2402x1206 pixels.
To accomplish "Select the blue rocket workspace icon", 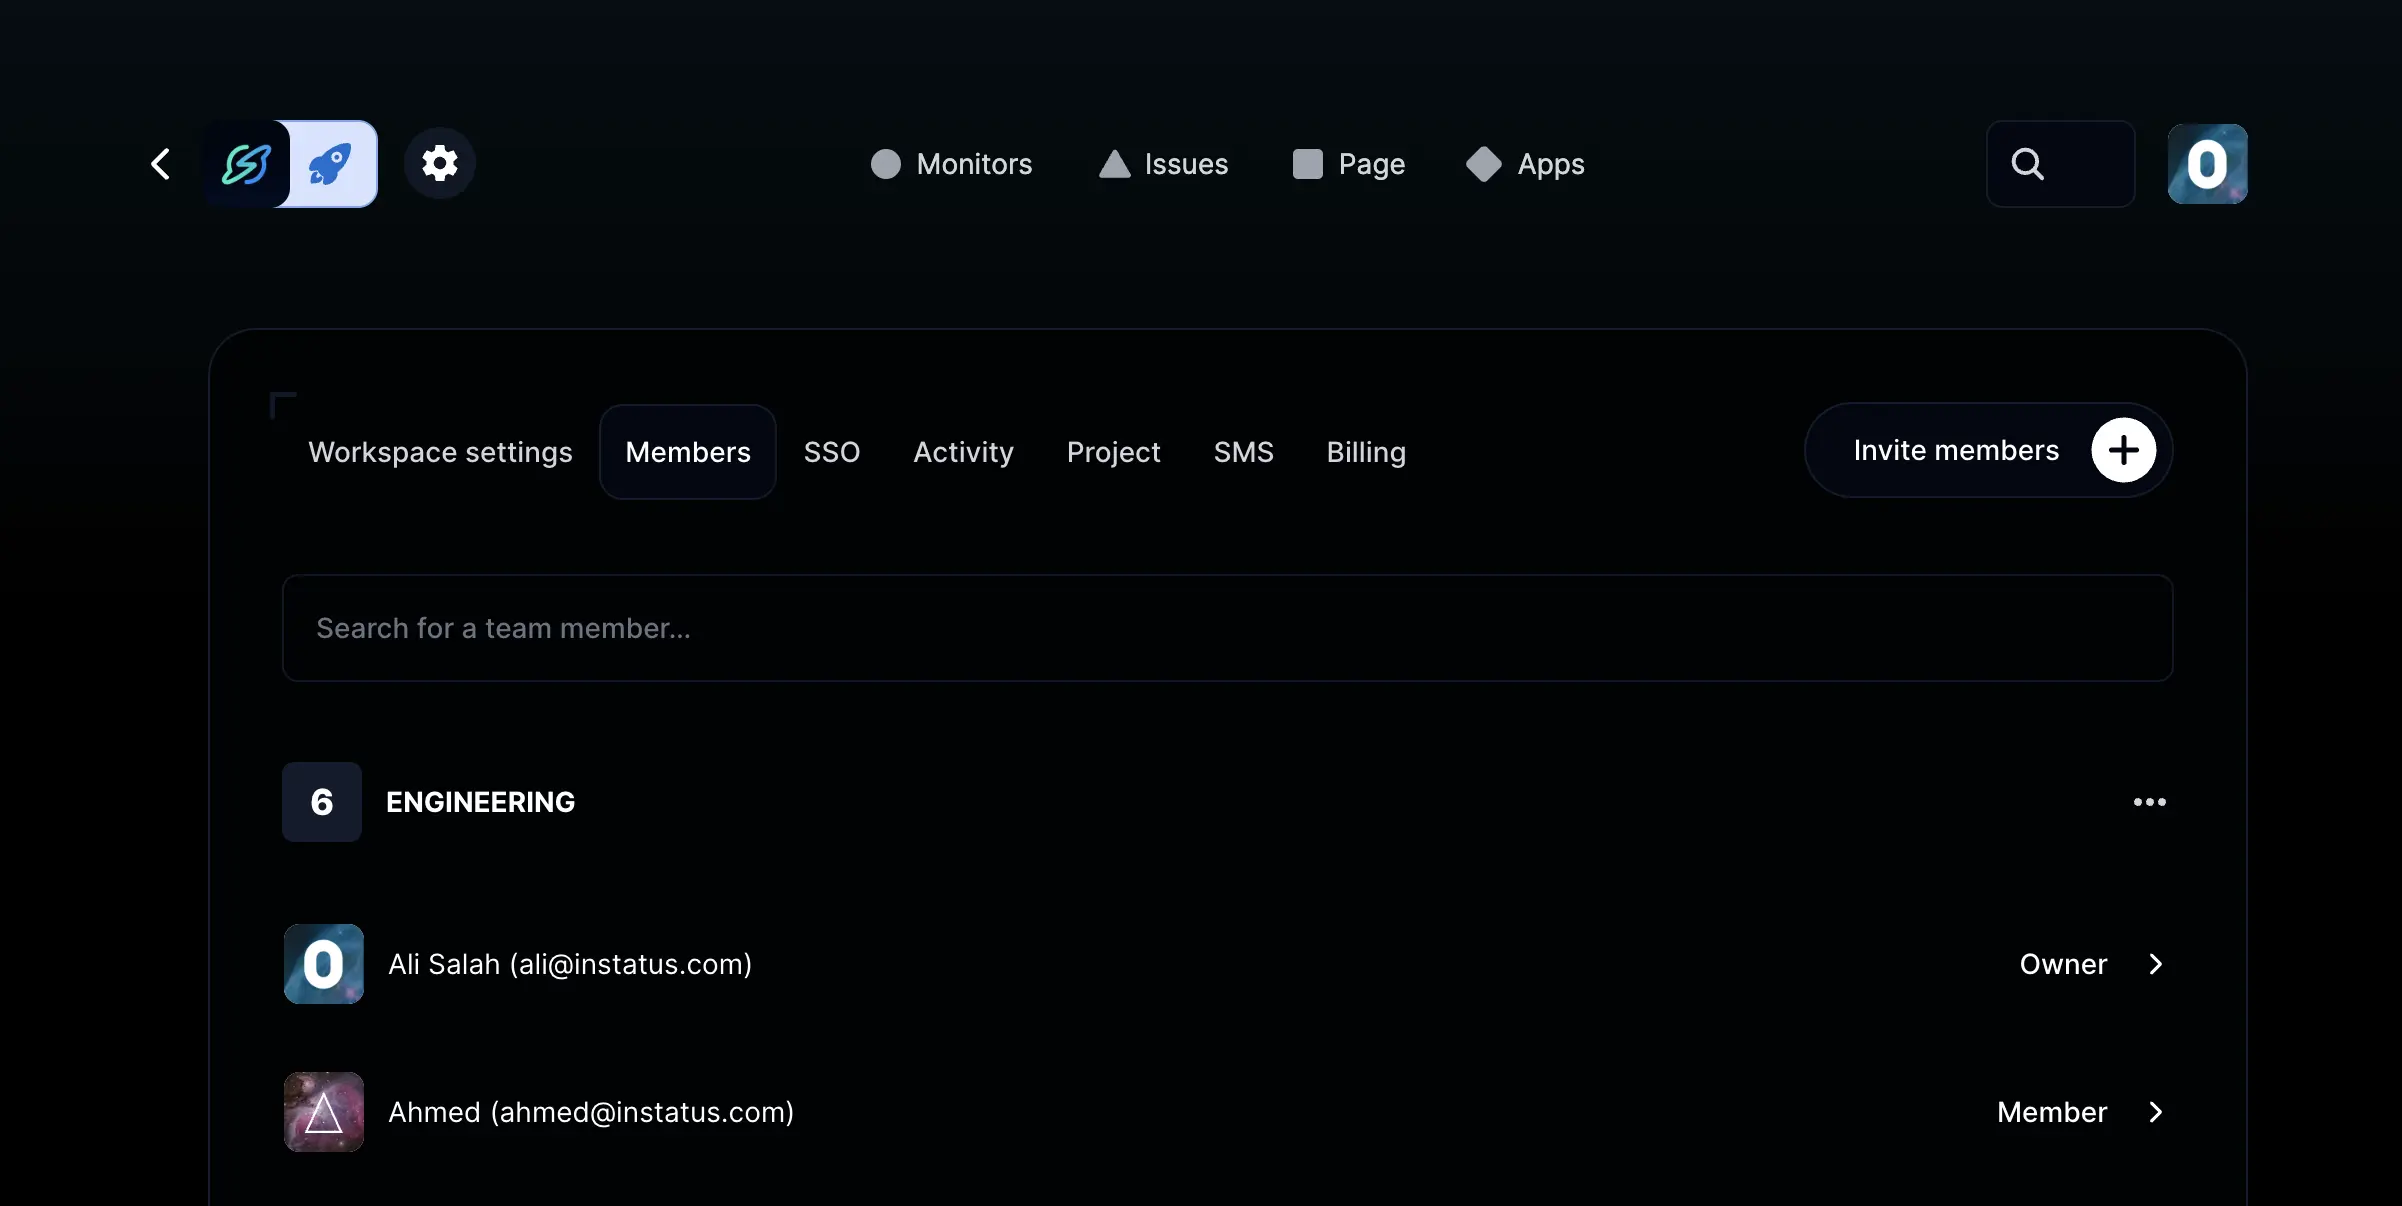I will (x=331, y=164).
